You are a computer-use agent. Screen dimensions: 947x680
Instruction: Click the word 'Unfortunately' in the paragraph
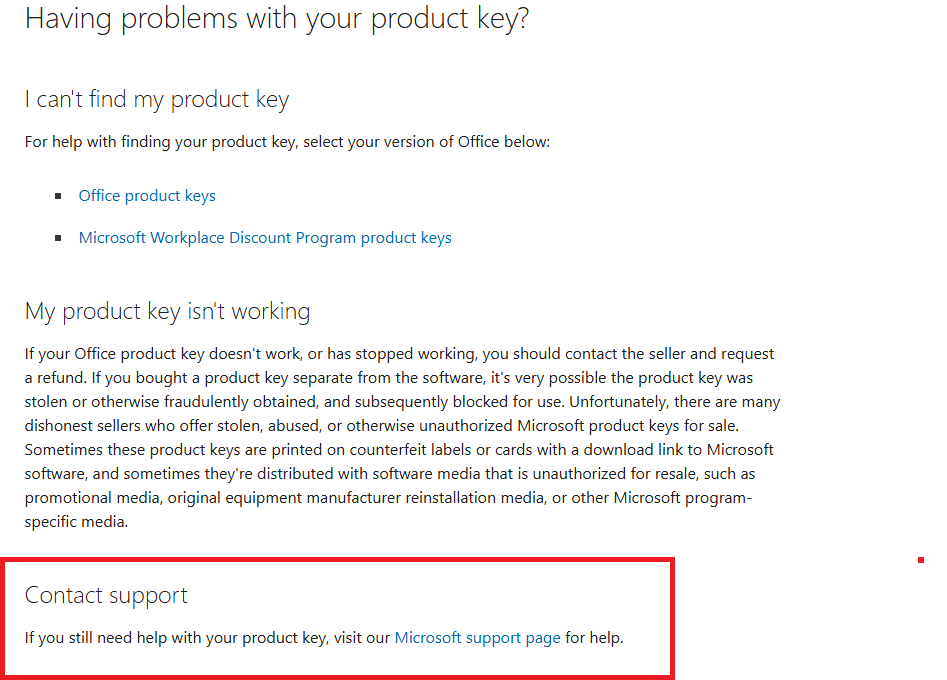click(617, 402)
